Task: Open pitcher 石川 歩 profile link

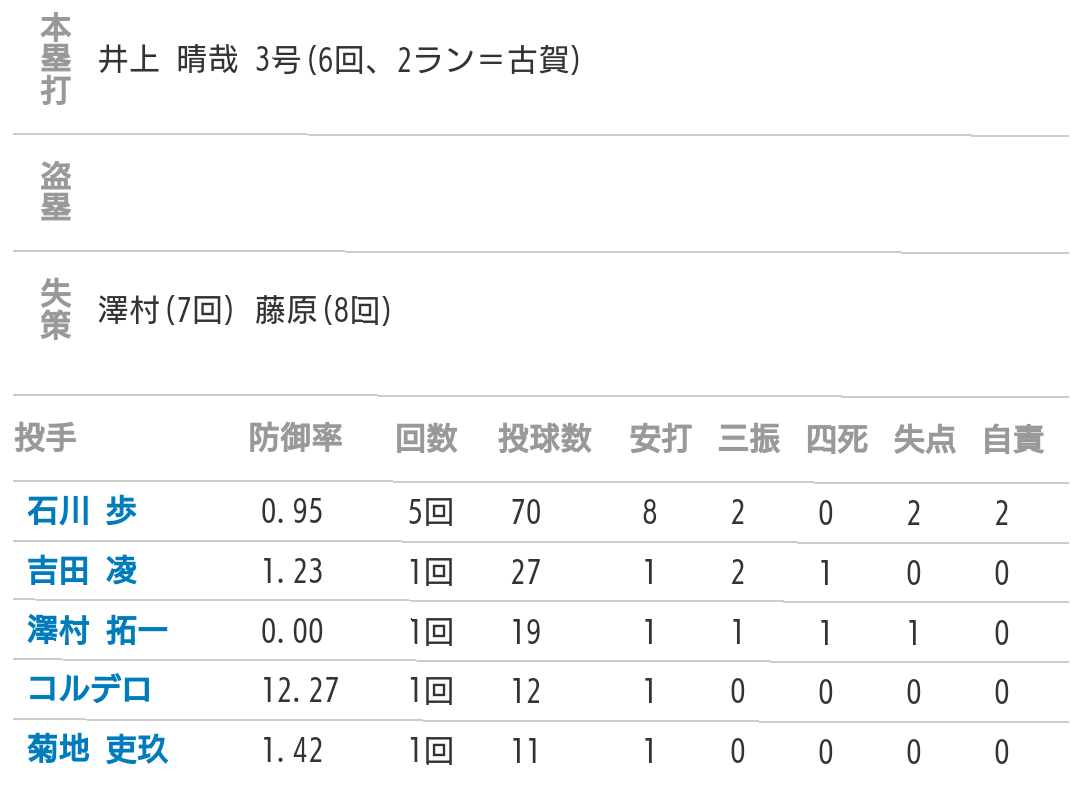Action: (82, 511)
